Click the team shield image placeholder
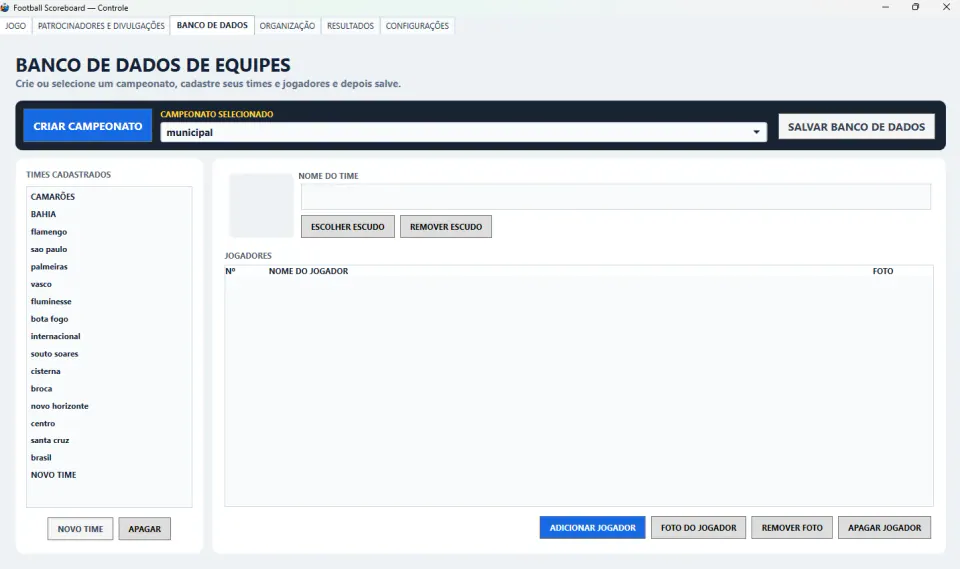 (261, 205)
